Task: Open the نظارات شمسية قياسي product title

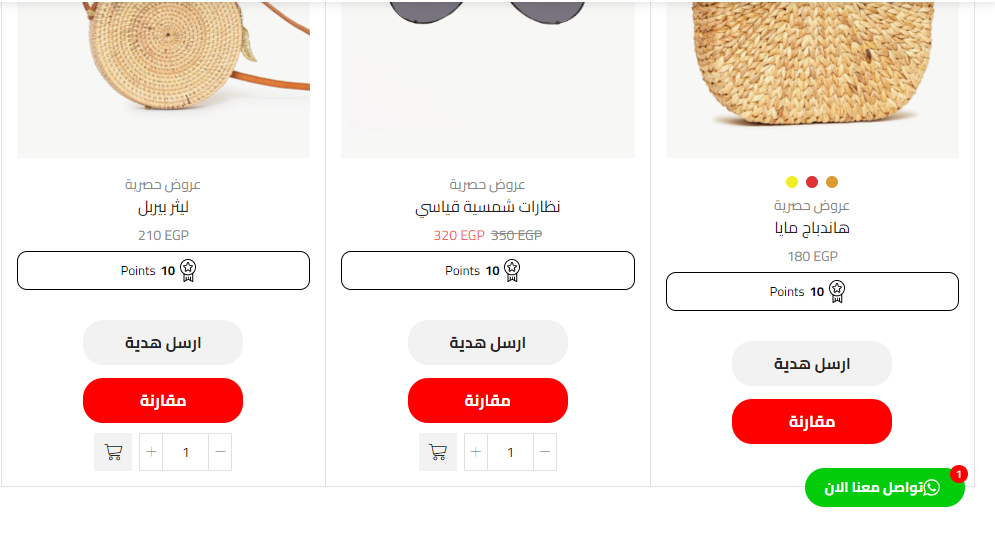Action: coord(488,207)
